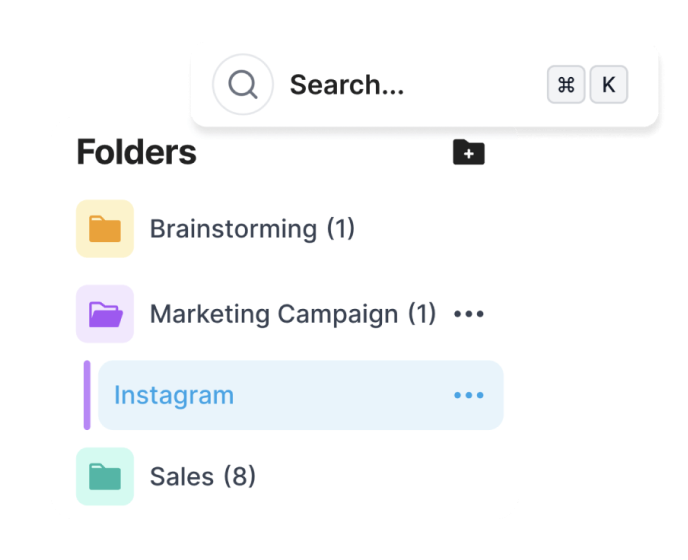Click the K shortcut key badge

click(608, 85)
